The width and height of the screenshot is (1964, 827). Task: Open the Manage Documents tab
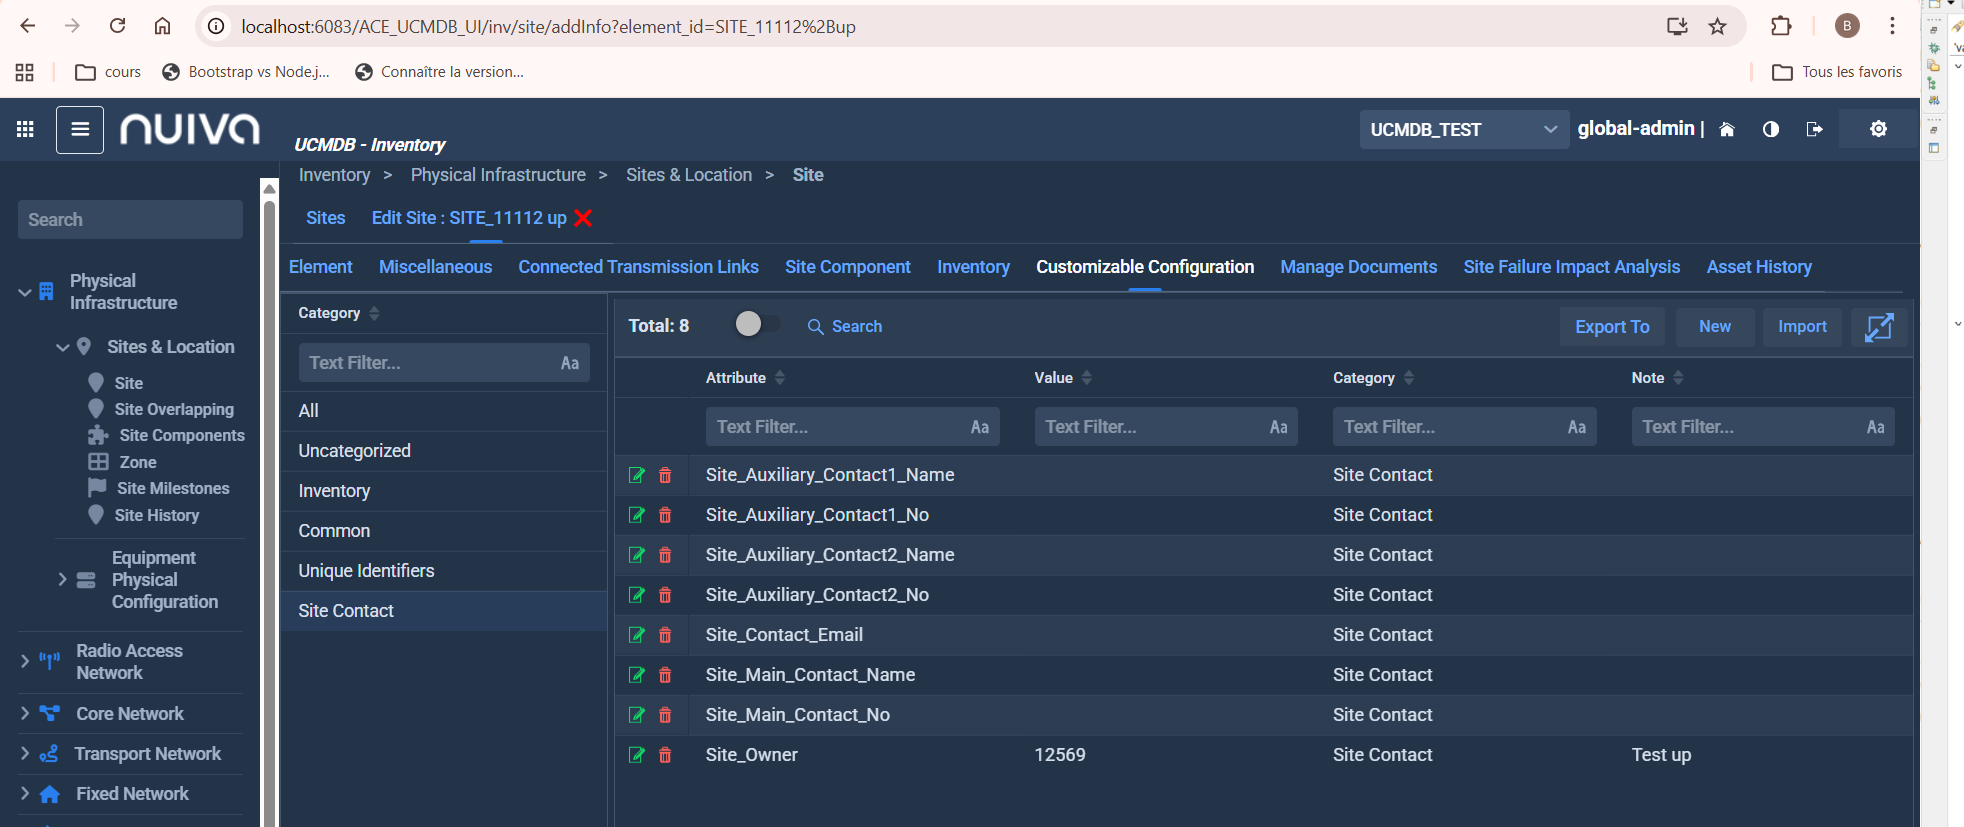(x=1358, y=267)
